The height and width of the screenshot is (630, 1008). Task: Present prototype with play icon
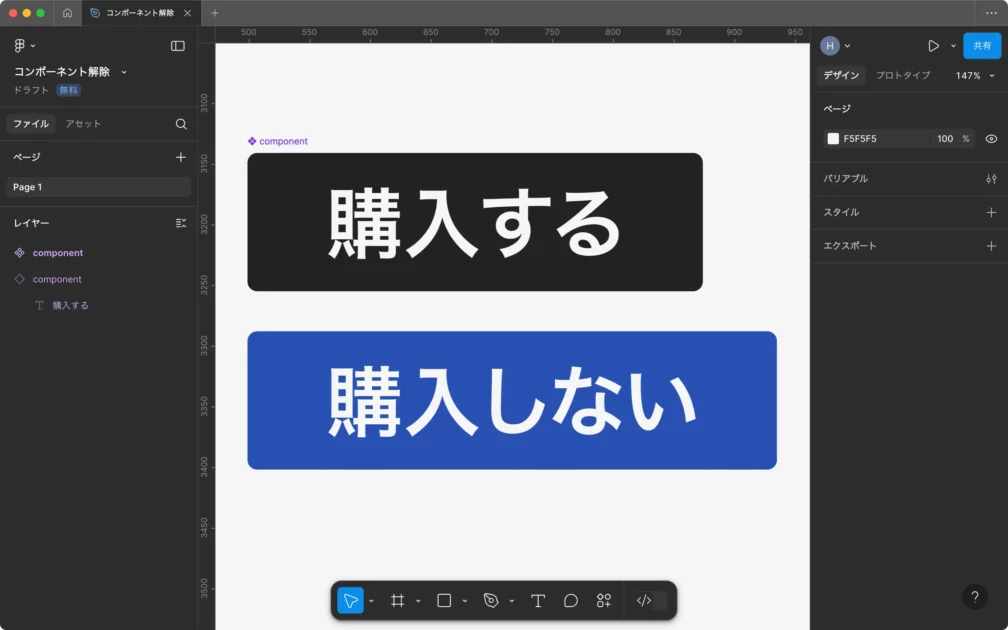[933, 46]
